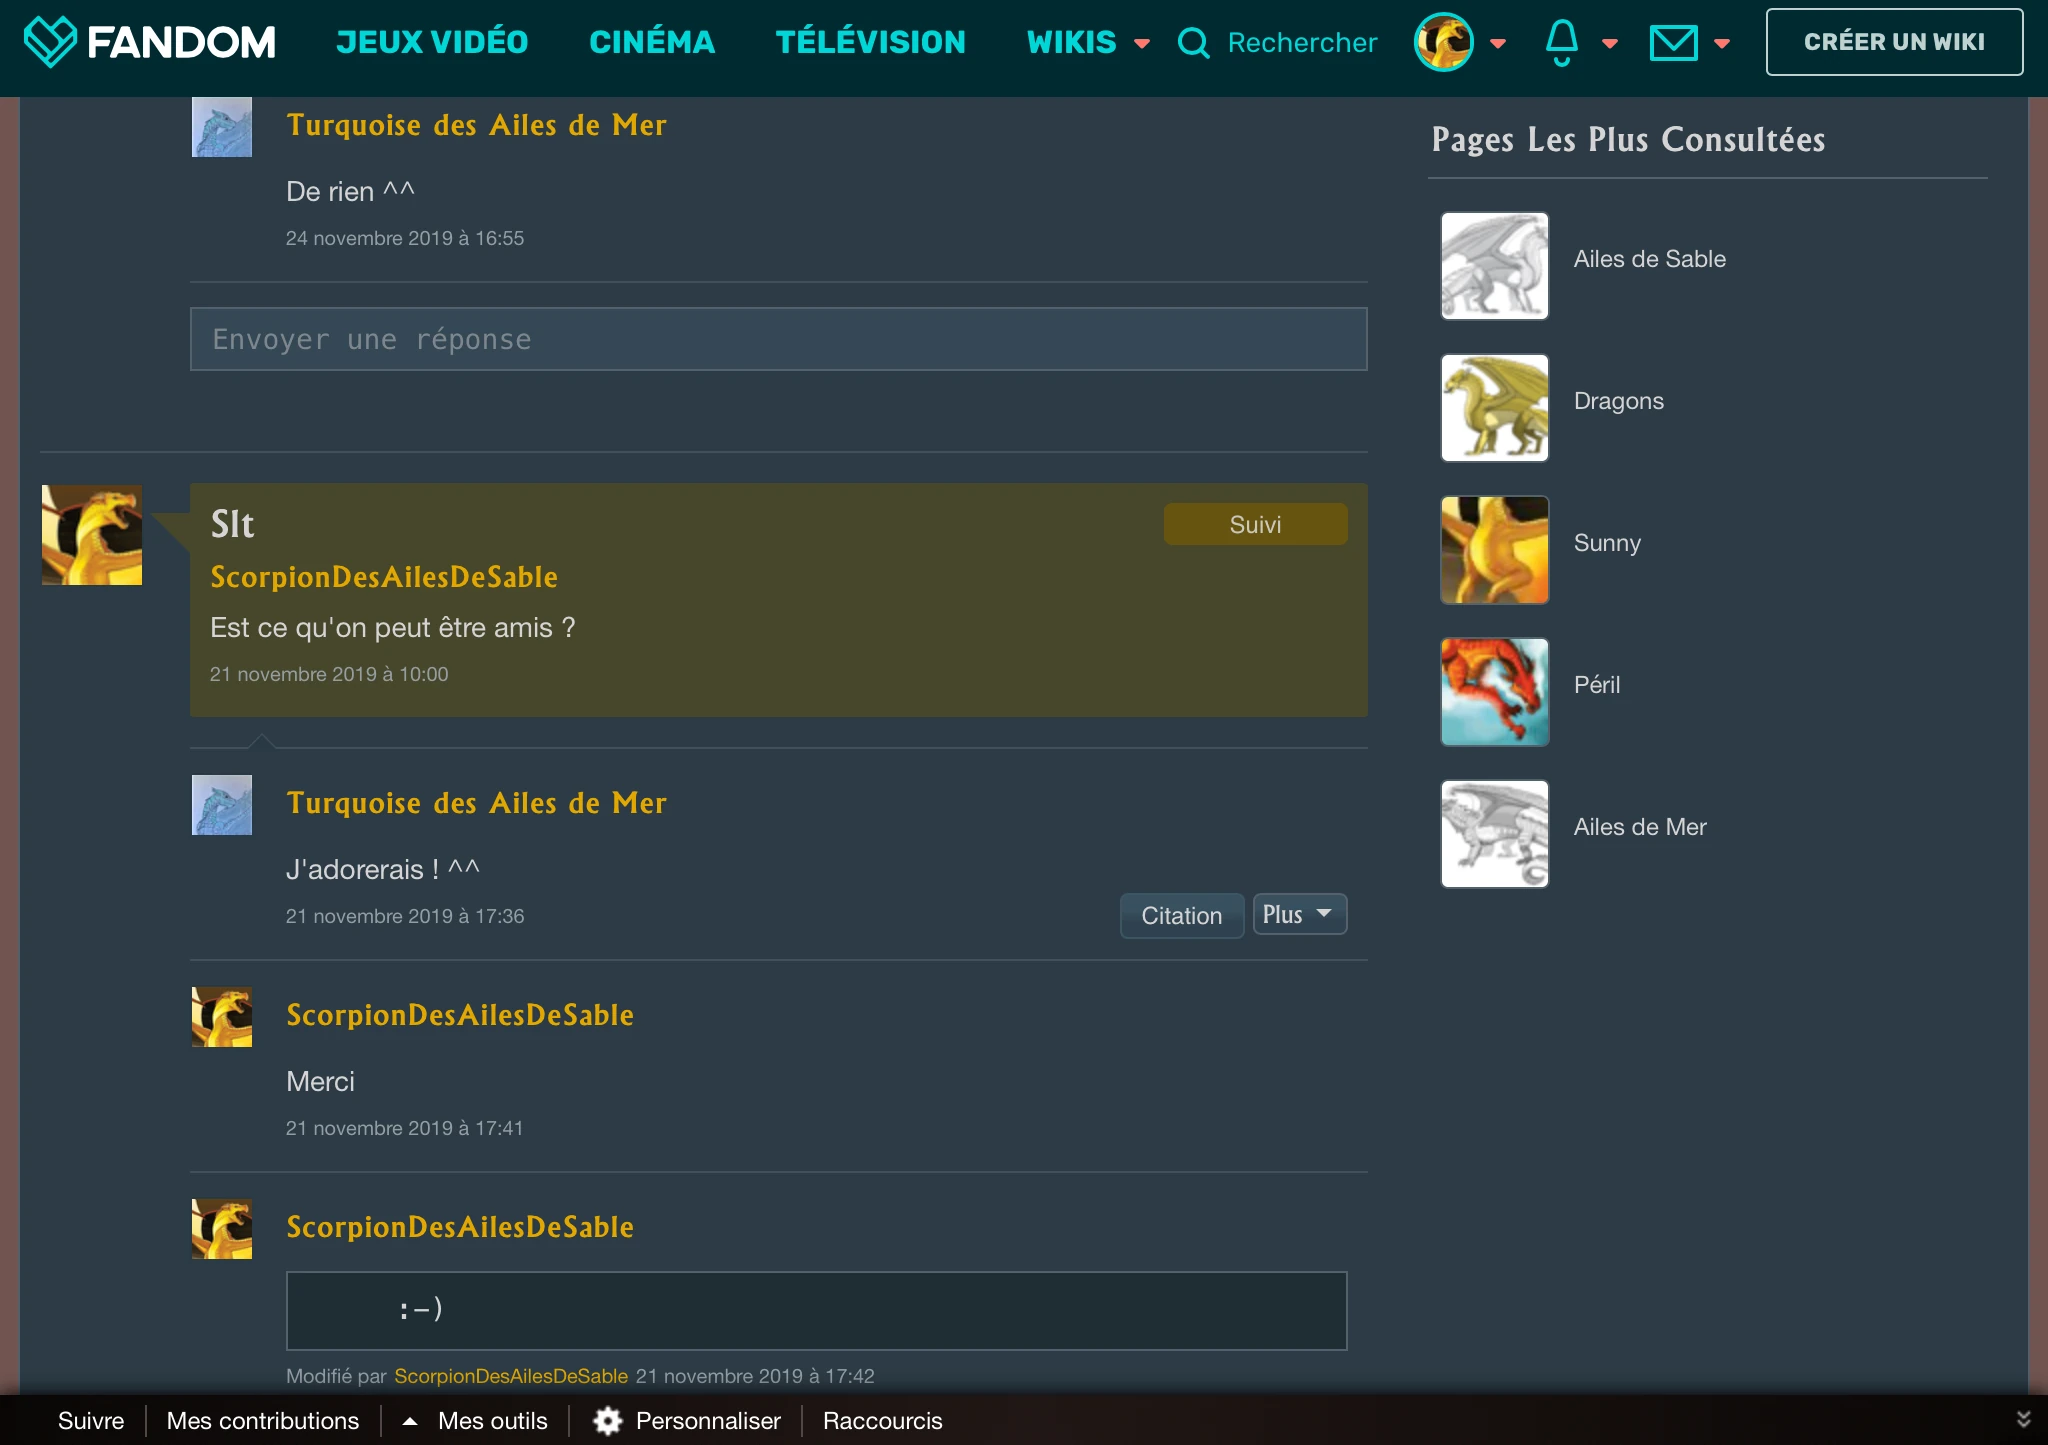The width and height of the screenshot is (2048, 1445).
Task: Open Mes contributions in bottom toolbar
Action: [263, 1421]
